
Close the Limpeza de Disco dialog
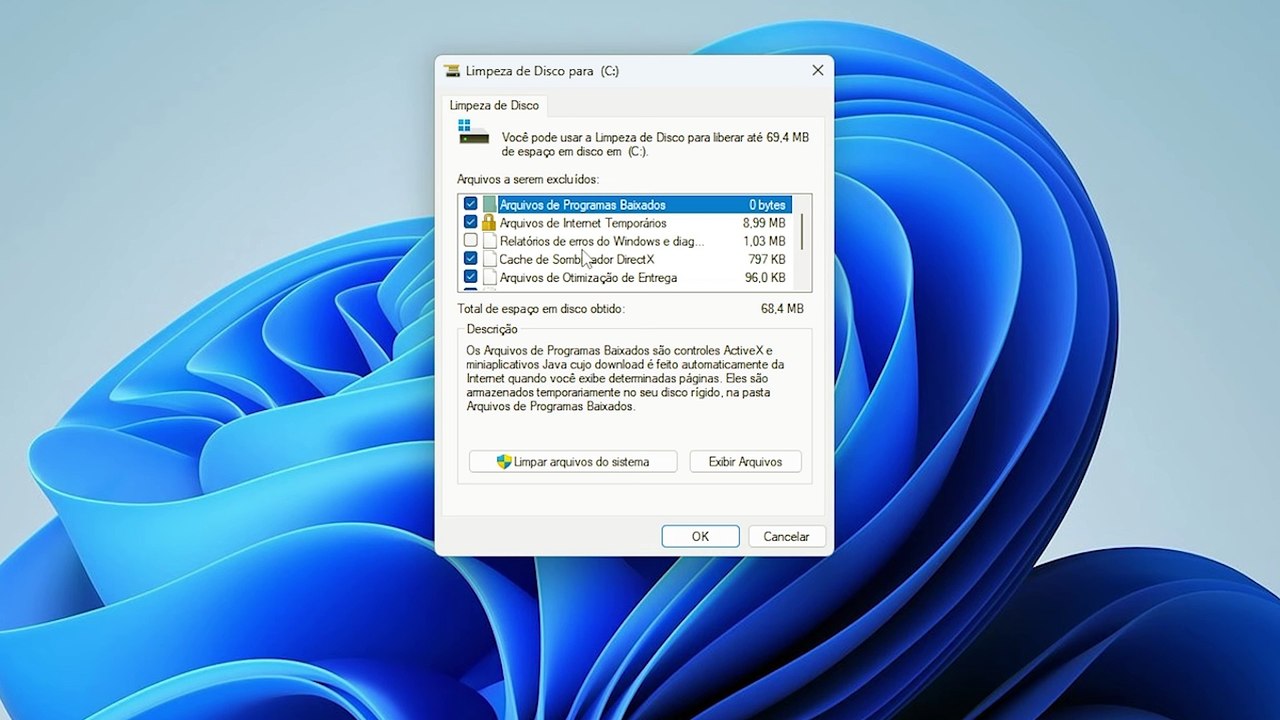click(x=818, y=71)
